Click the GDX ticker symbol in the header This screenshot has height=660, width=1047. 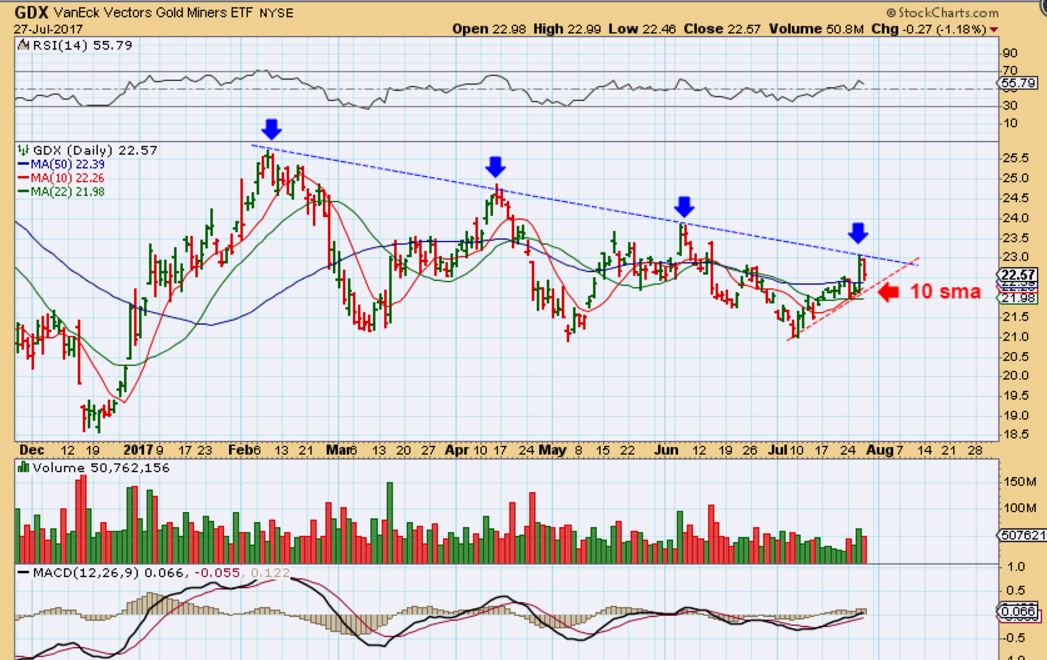pyautogui.click(x=31, y=12)
